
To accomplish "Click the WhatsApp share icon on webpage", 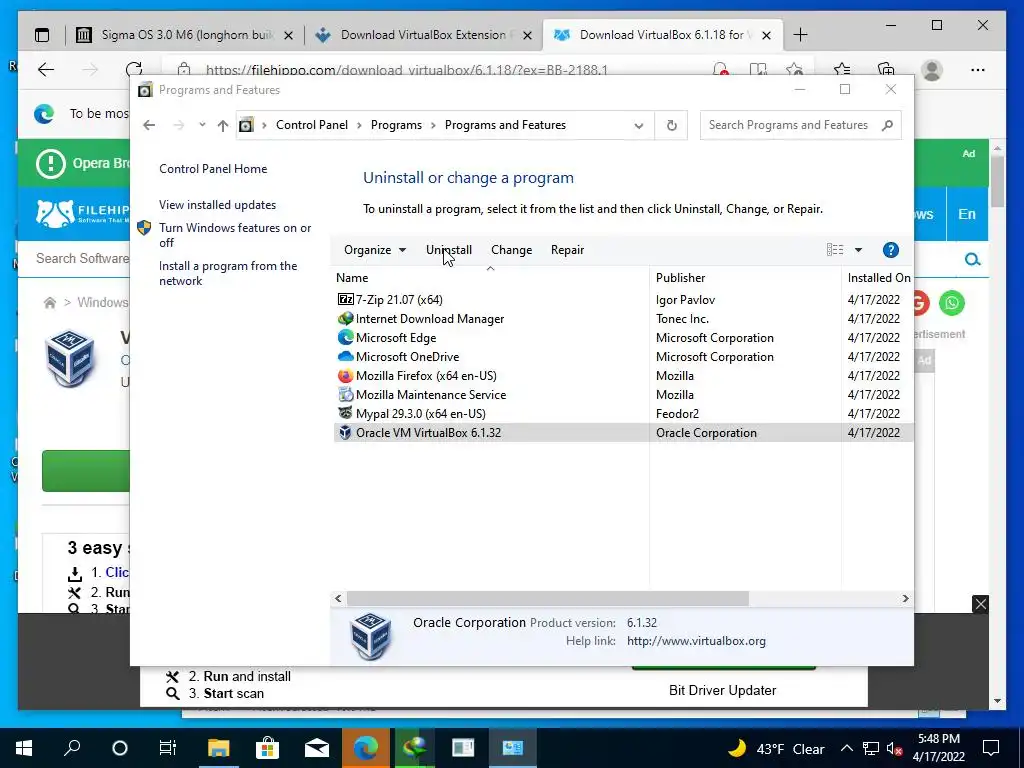I will tap(952, 303).
